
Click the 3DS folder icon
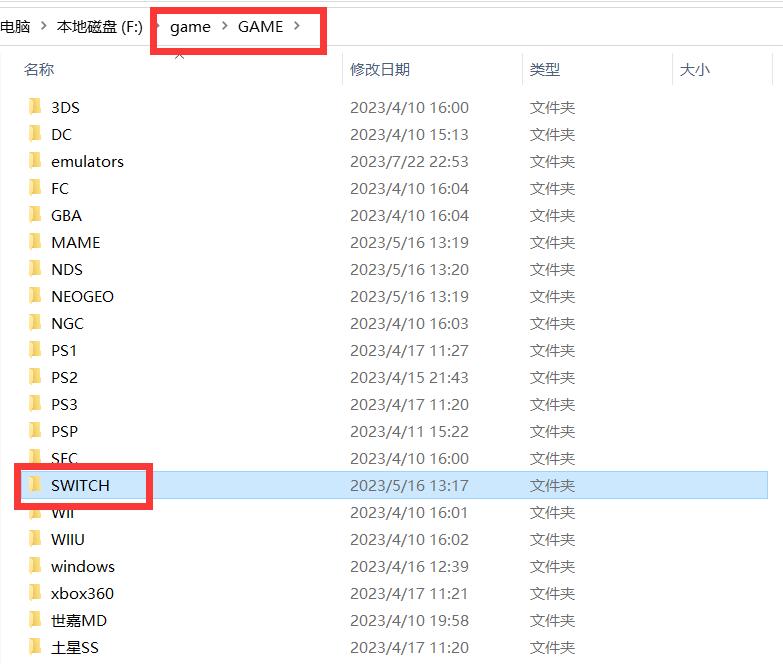pos(35,106)
